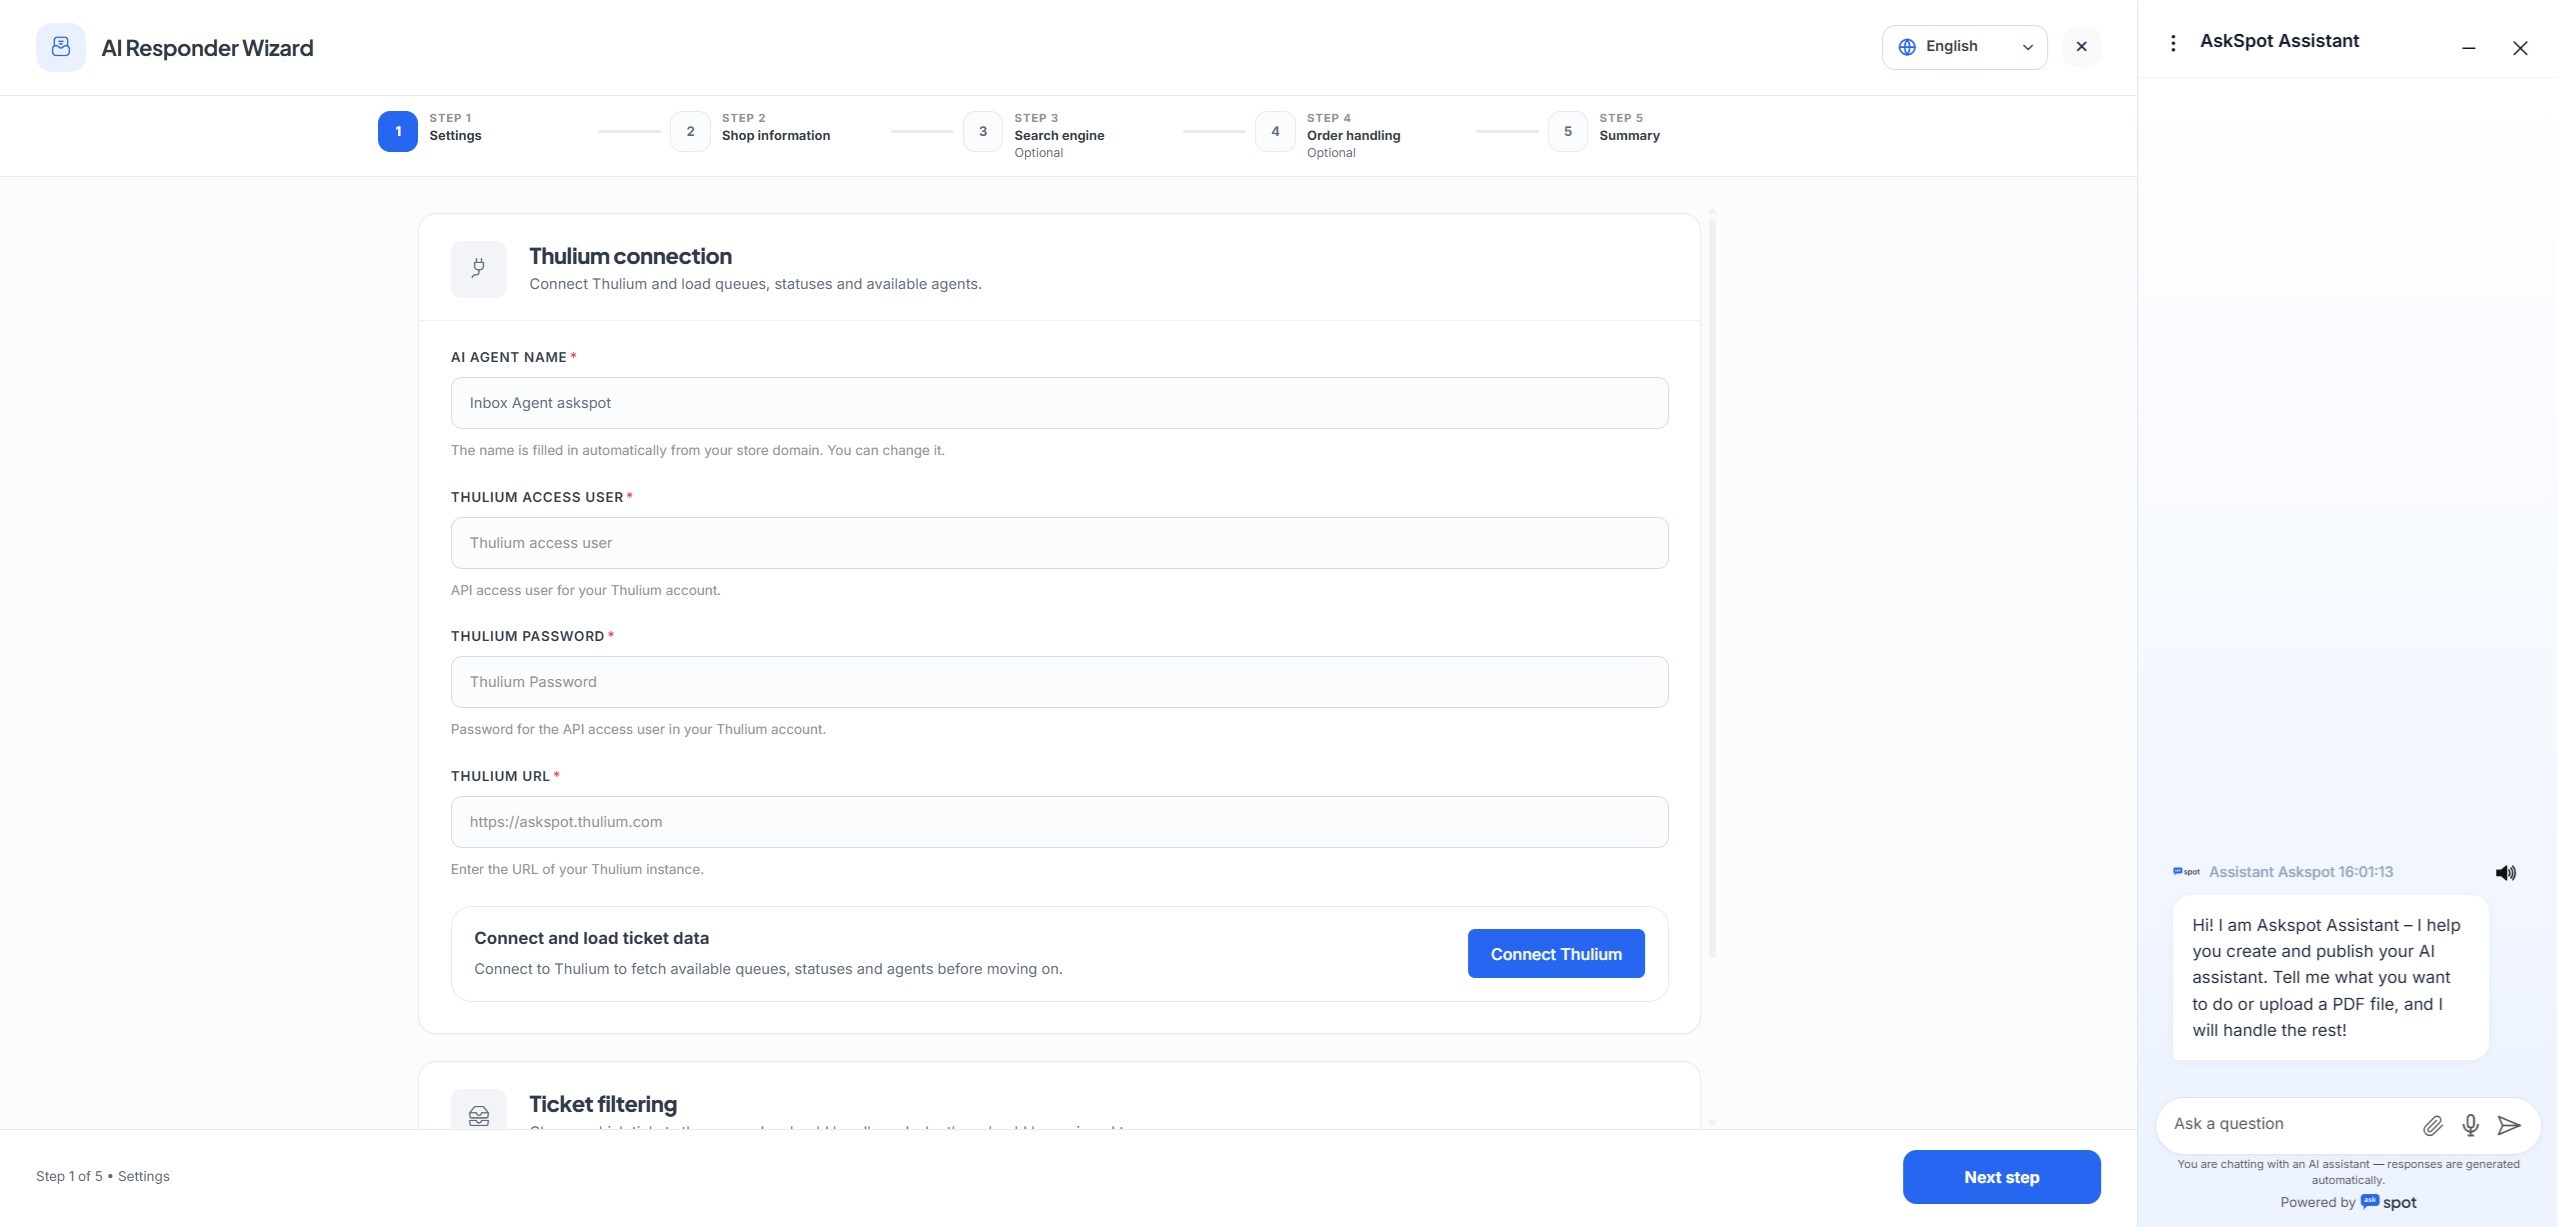This screenshot has height=1227, width=2557.
Task: Minimize the AskSpot Assistant panel
Action: (x=2469, y=48)
